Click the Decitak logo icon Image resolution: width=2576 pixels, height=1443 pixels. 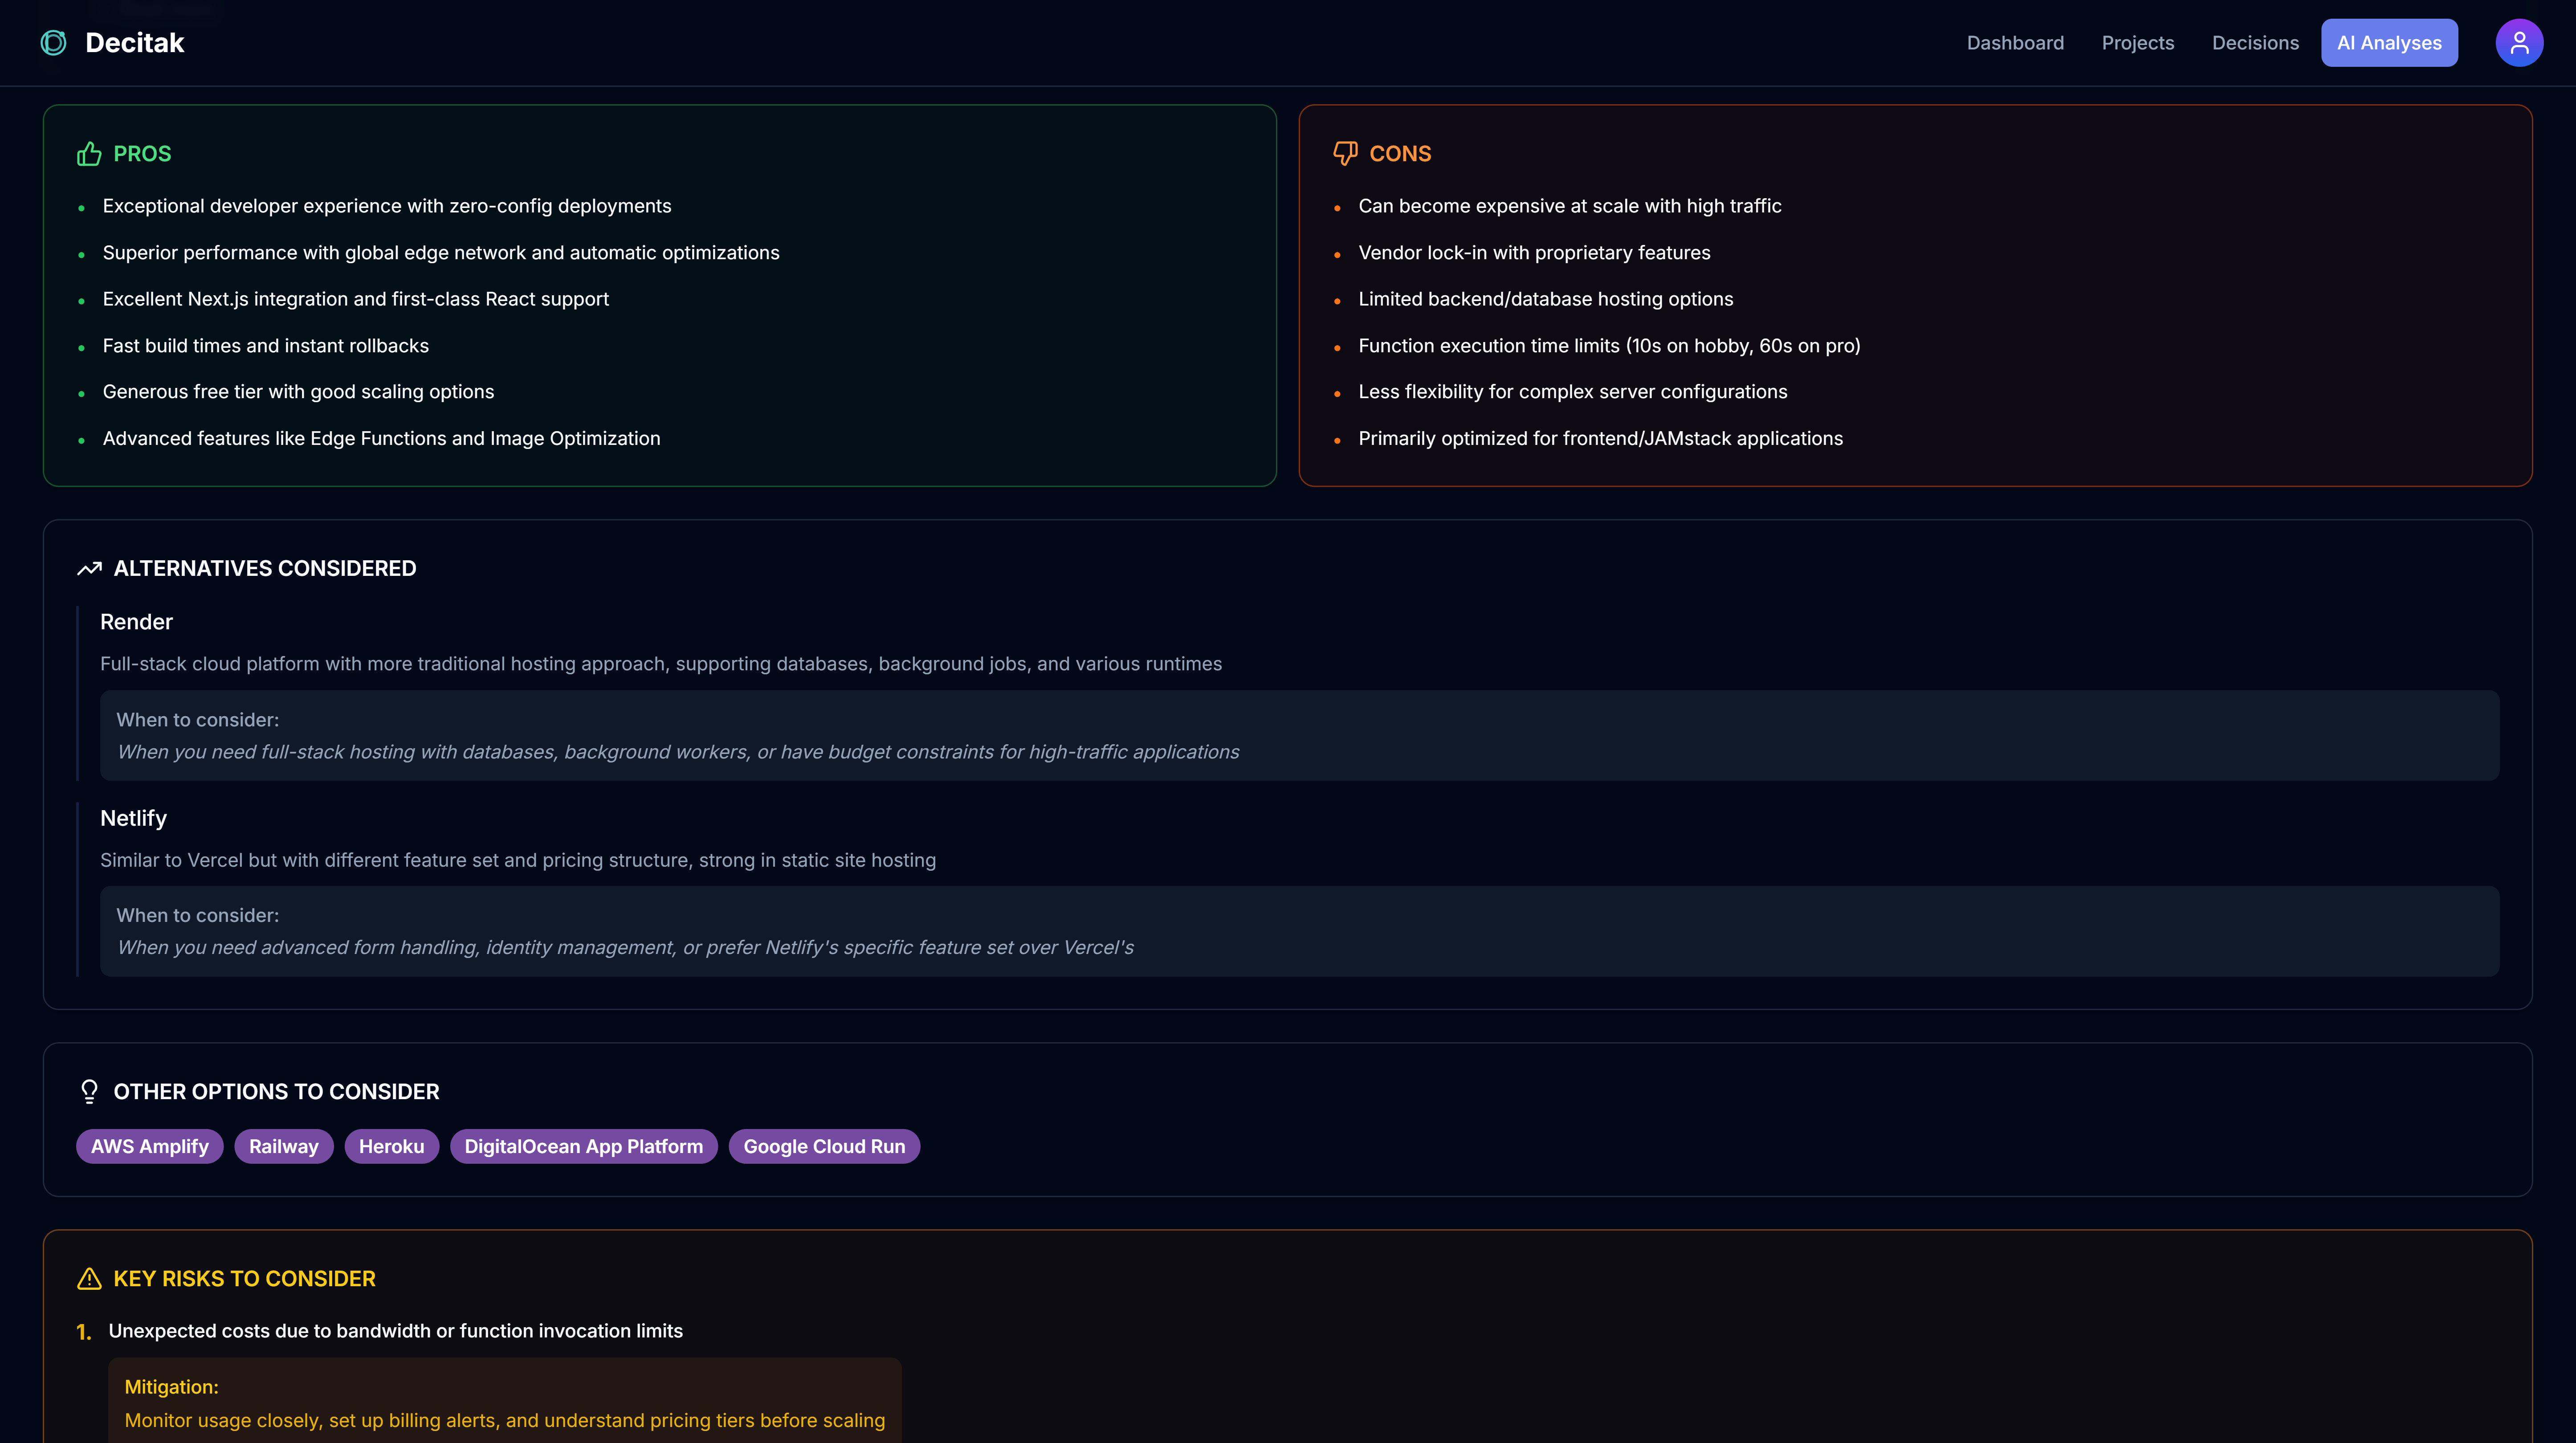[53, 43]
